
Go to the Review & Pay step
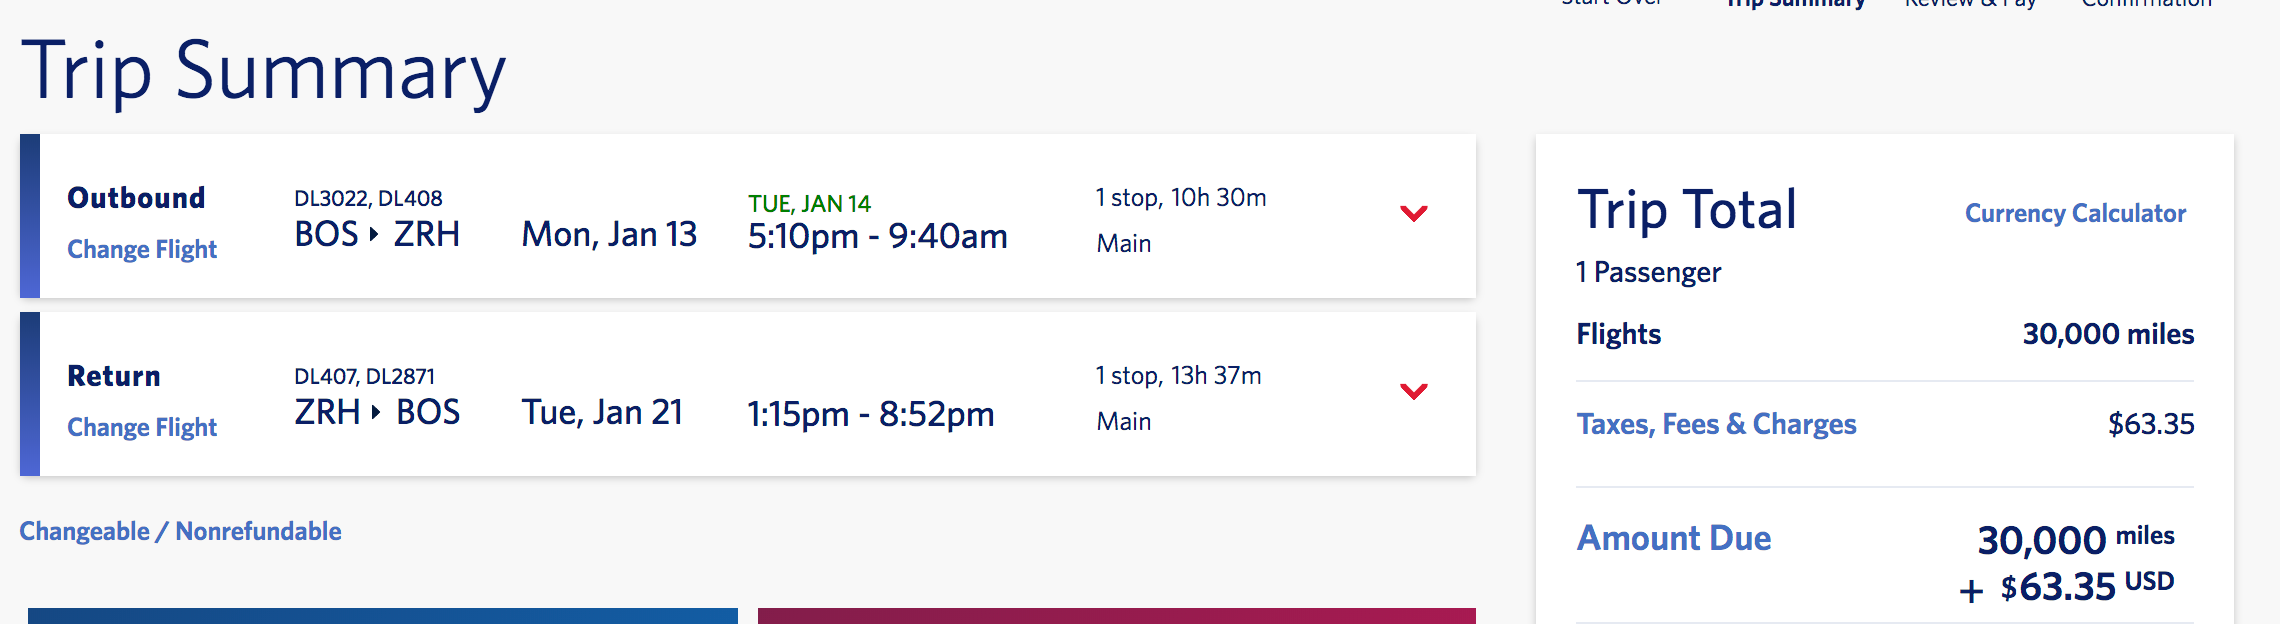[1970, 4]
